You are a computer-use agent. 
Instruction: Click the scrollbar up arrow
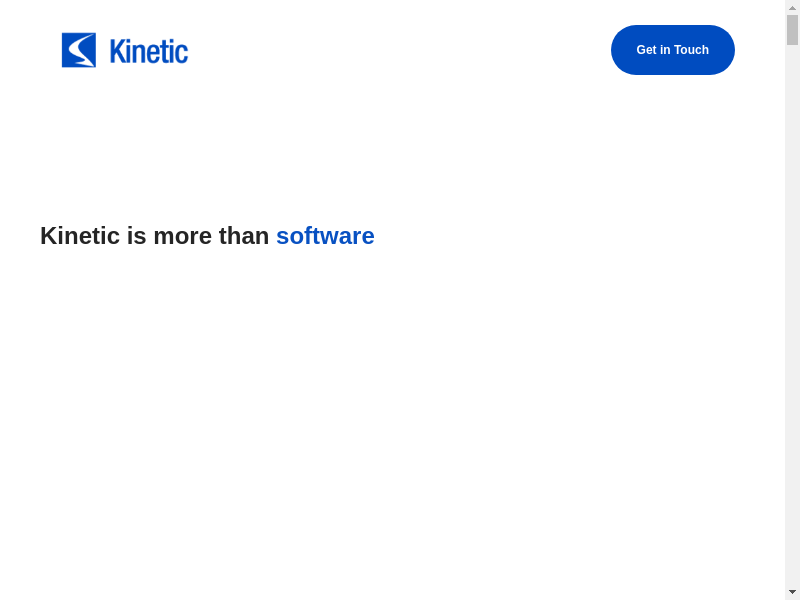(x=792, y=8)
